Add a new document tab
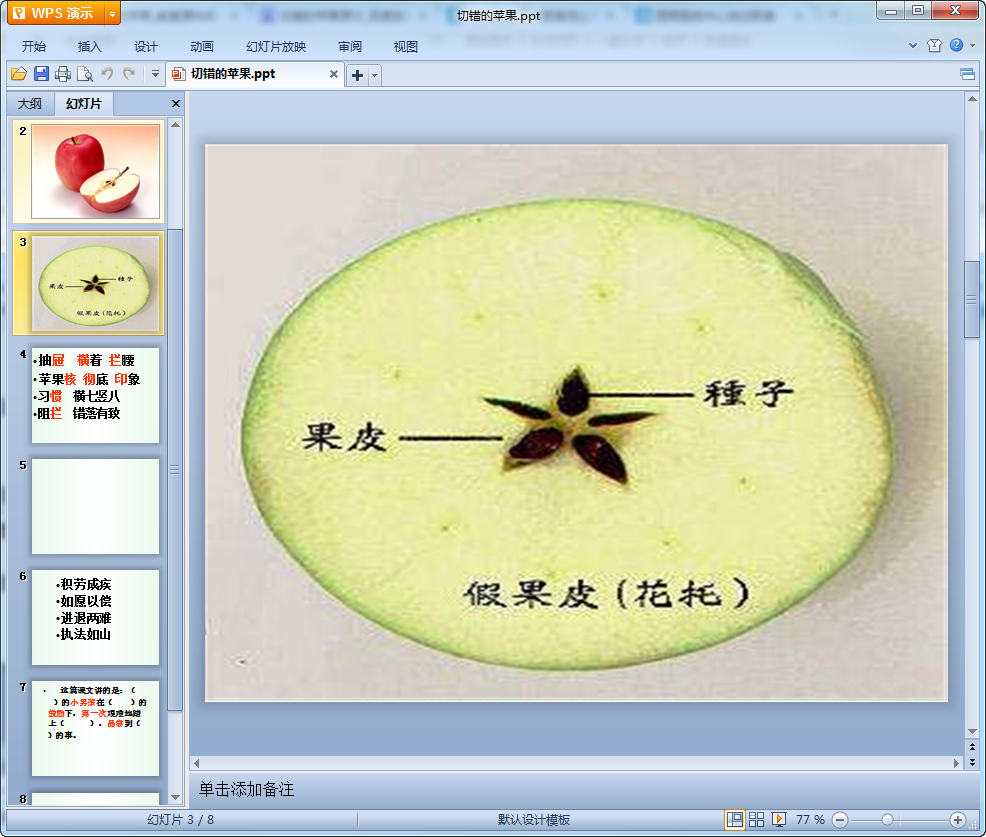The image size is (986, 837). click(x=357, y=75)
